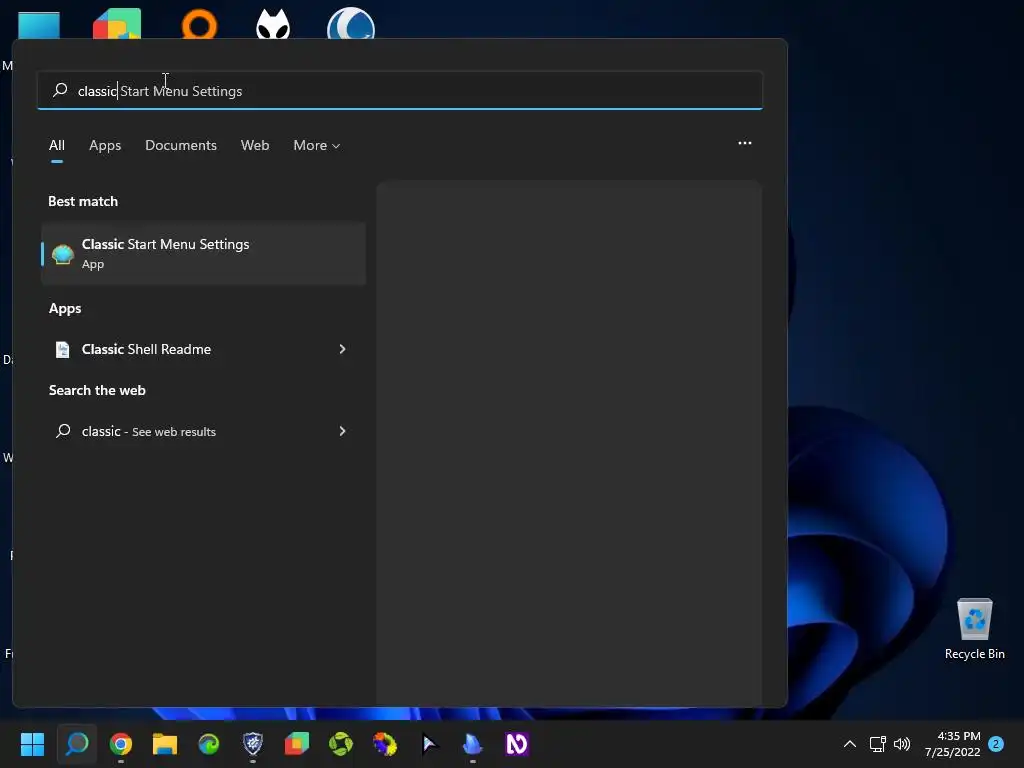The image size is (1024, 768).
Task: Open the three-dot options menu
Action: [x=744, y=143]
